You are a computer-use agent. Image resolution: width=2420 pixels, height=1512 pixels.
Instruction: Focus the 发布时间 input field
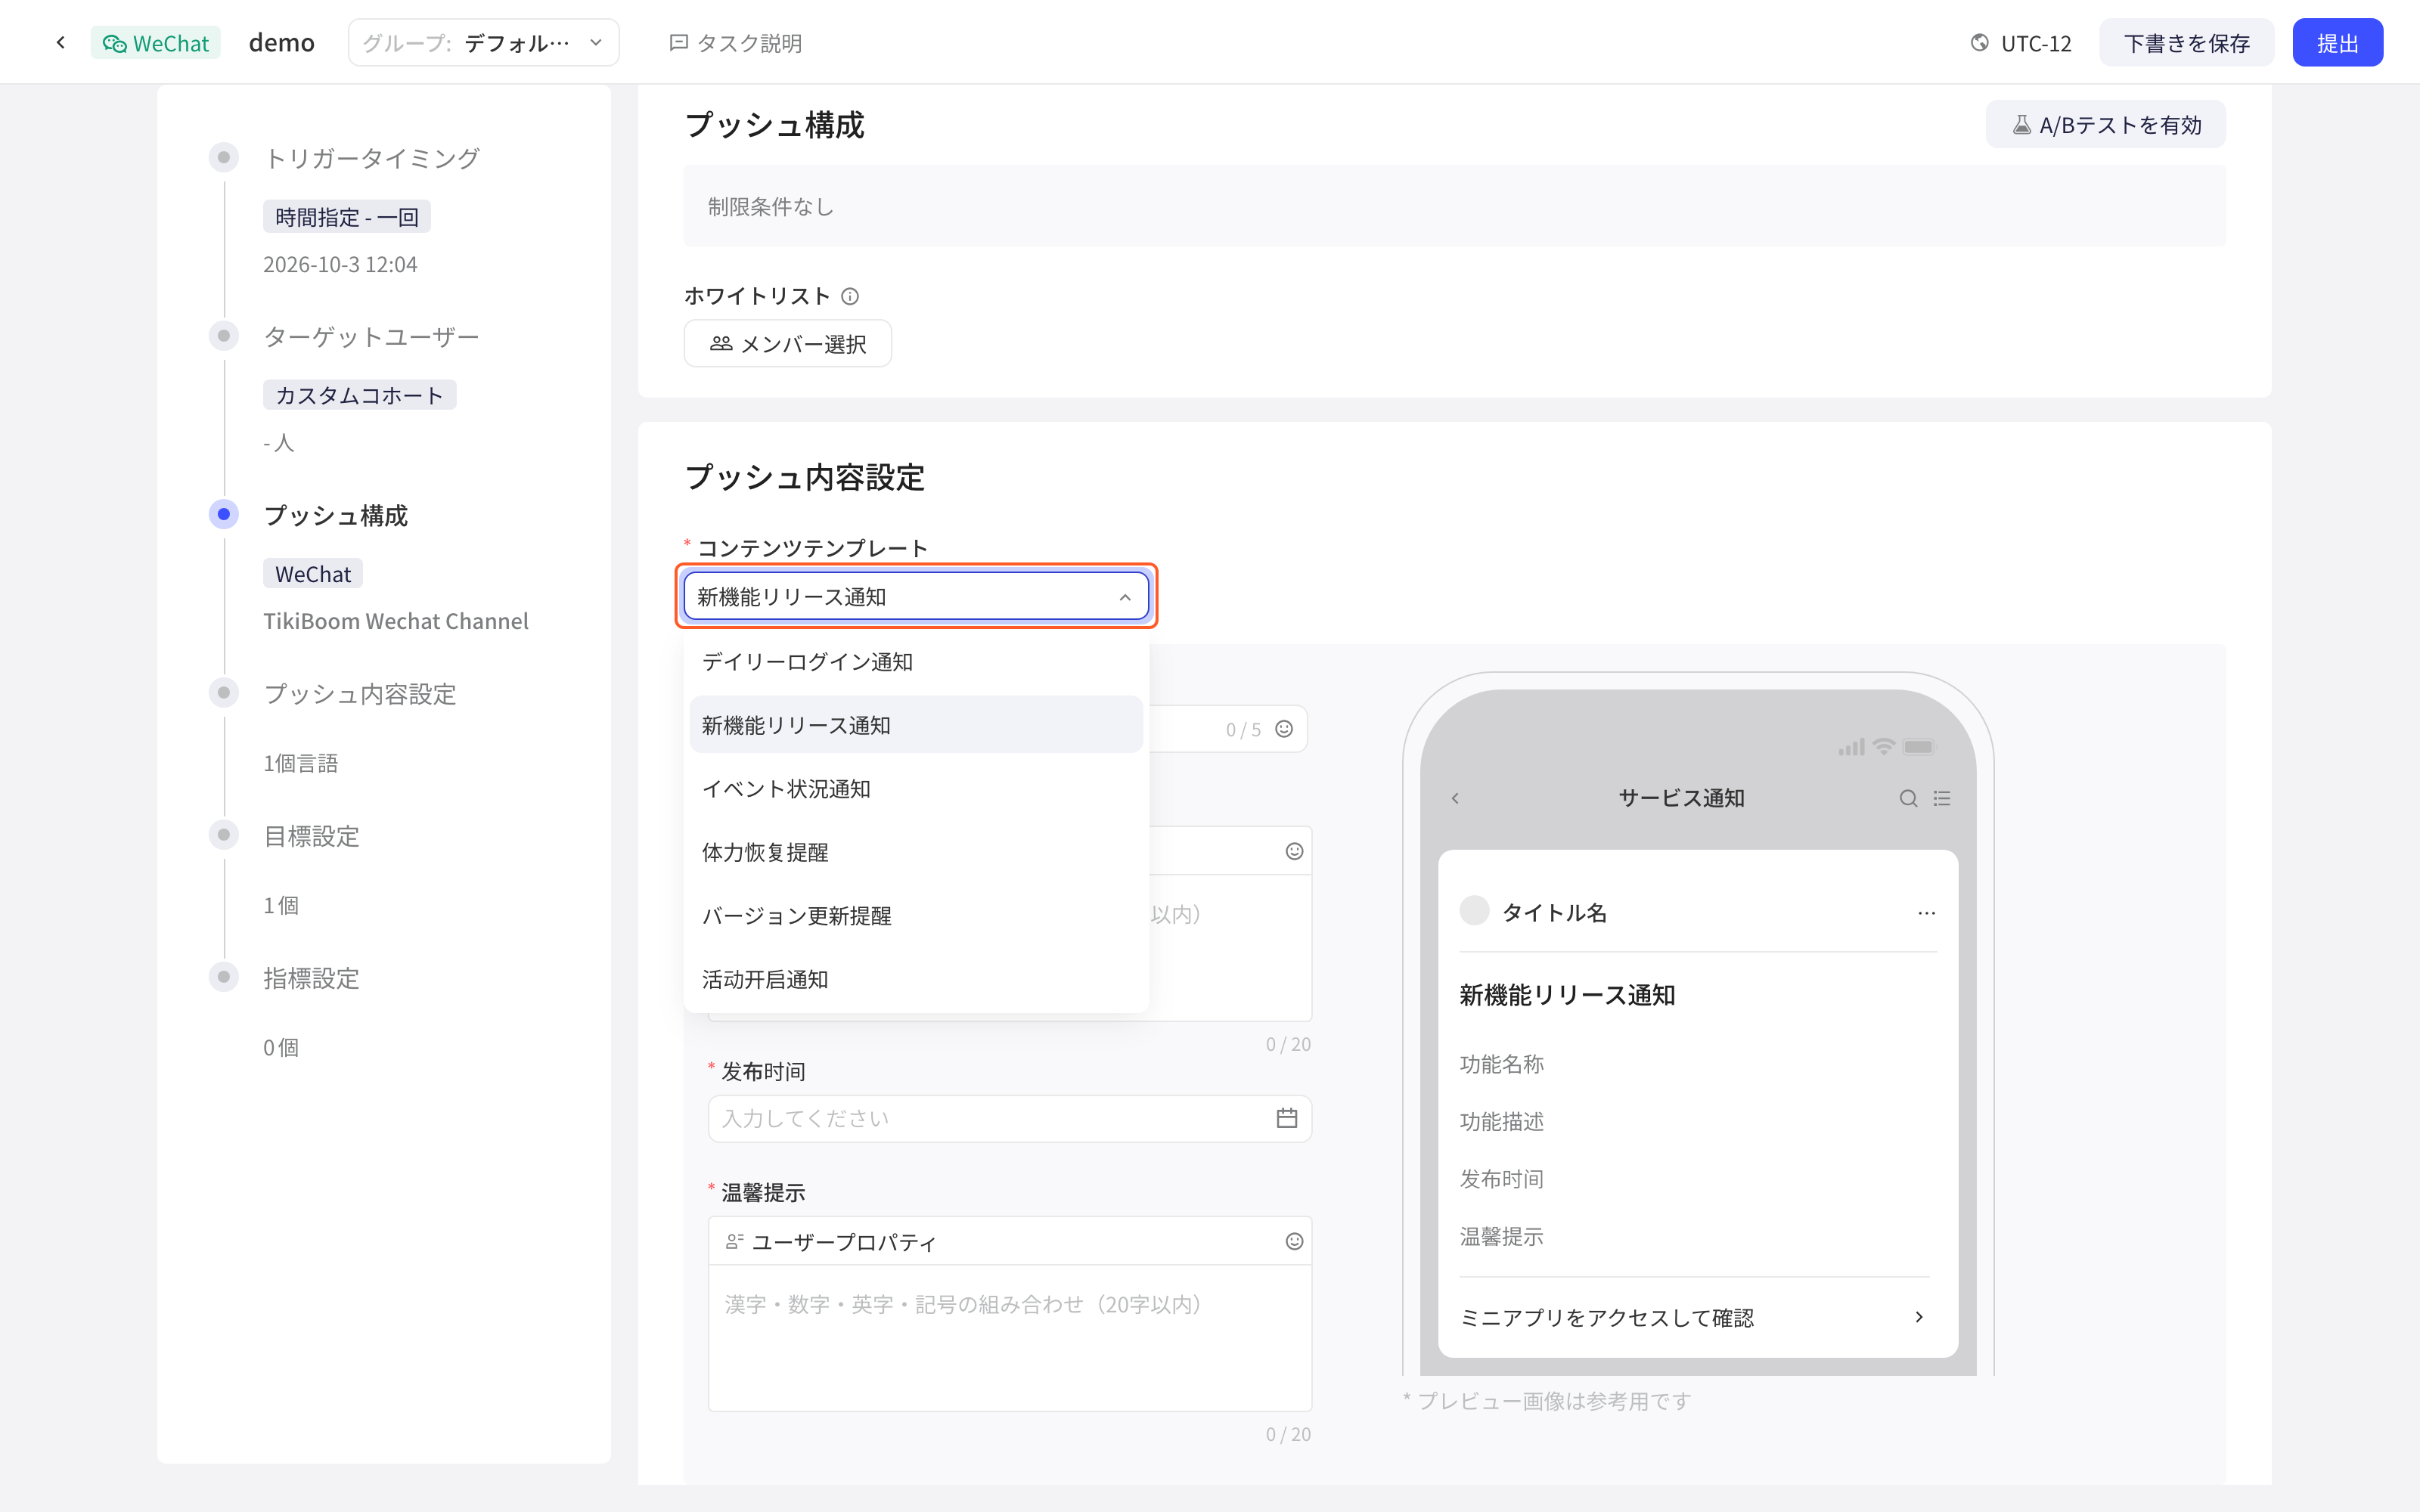[1010, 1118]
